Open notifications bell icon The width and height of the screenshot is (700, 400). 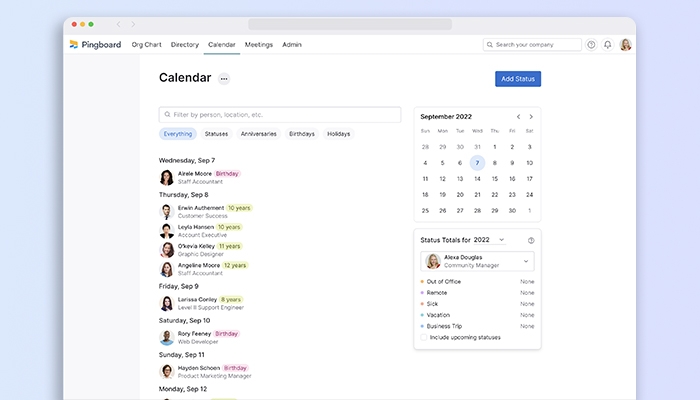[608, 45]
